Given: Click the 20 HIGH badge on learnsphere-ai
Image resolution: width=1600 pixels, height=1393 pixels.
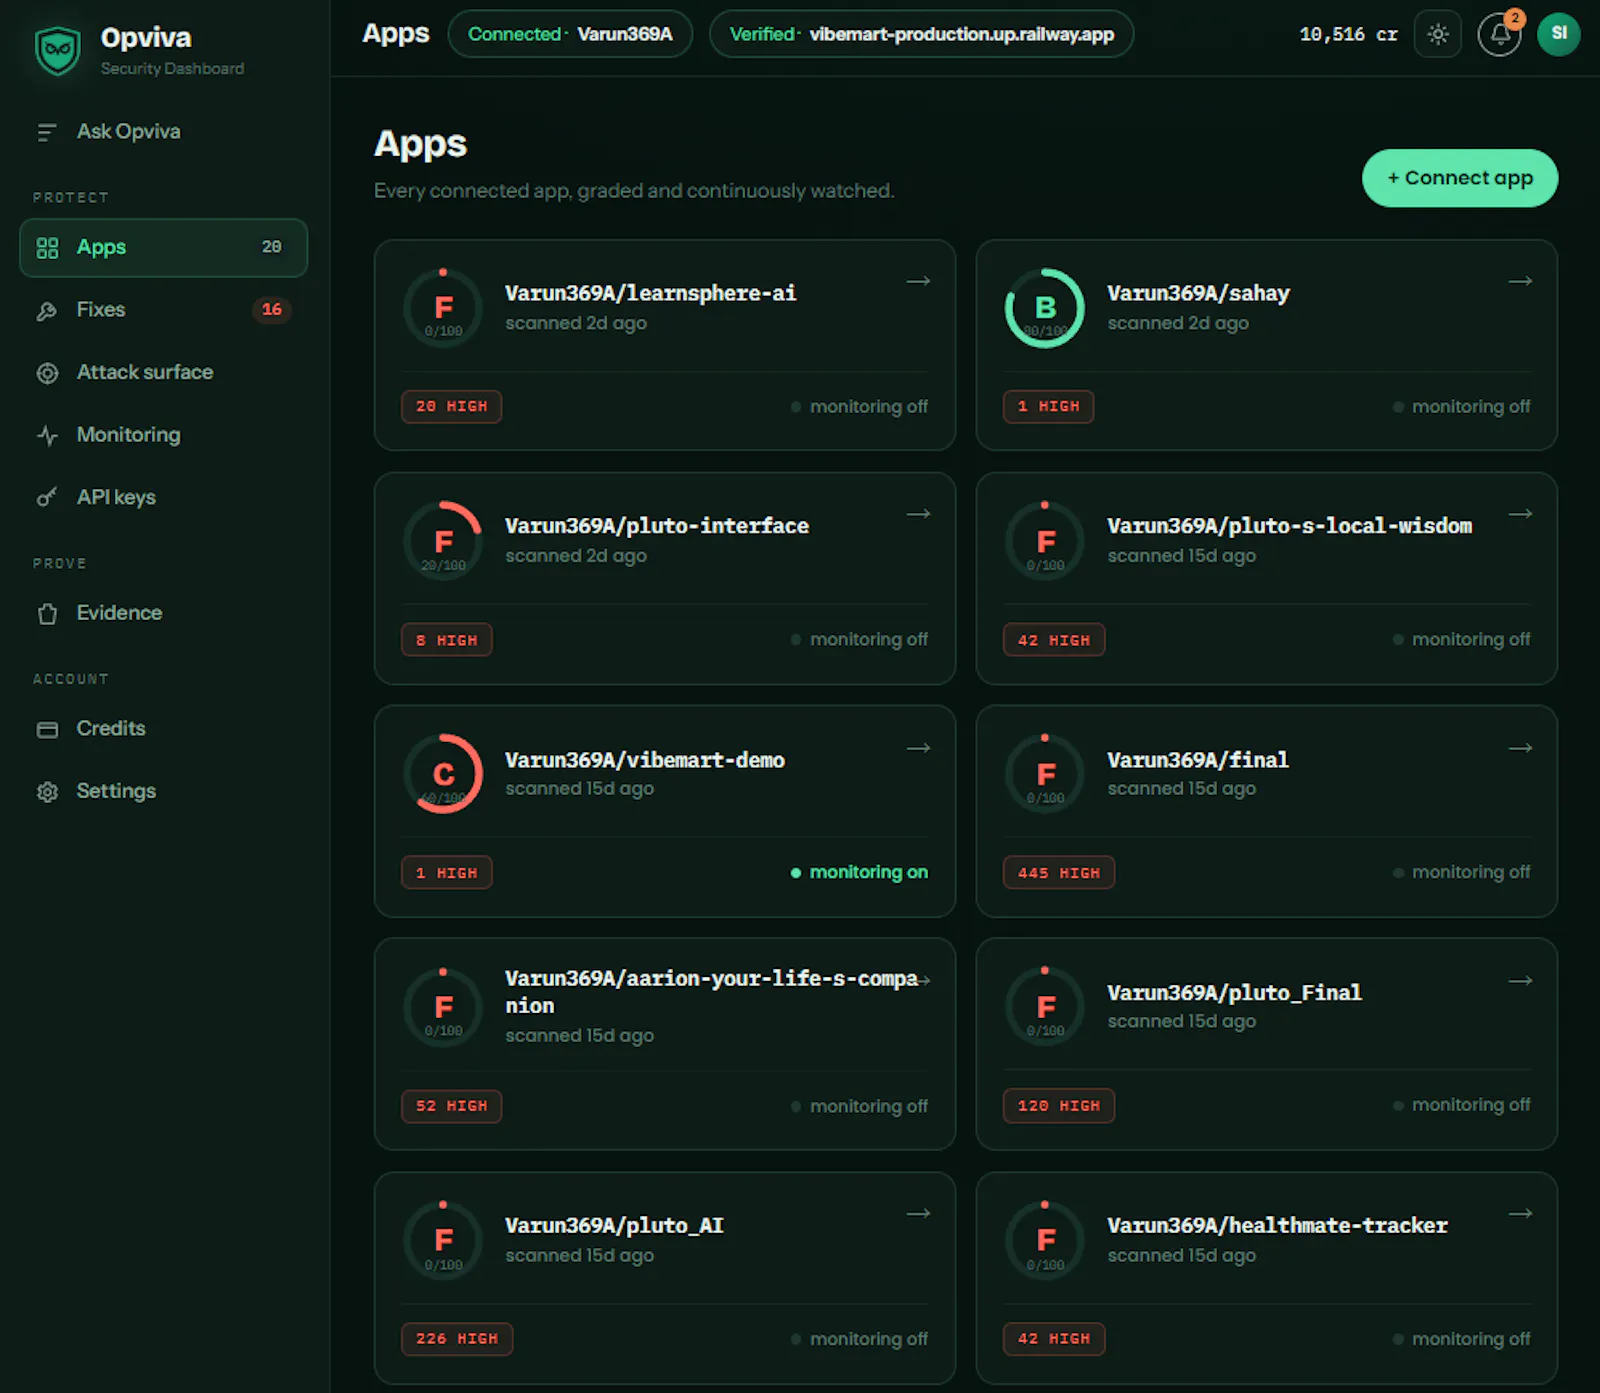Looking at the screenshot, I should 452,407.
